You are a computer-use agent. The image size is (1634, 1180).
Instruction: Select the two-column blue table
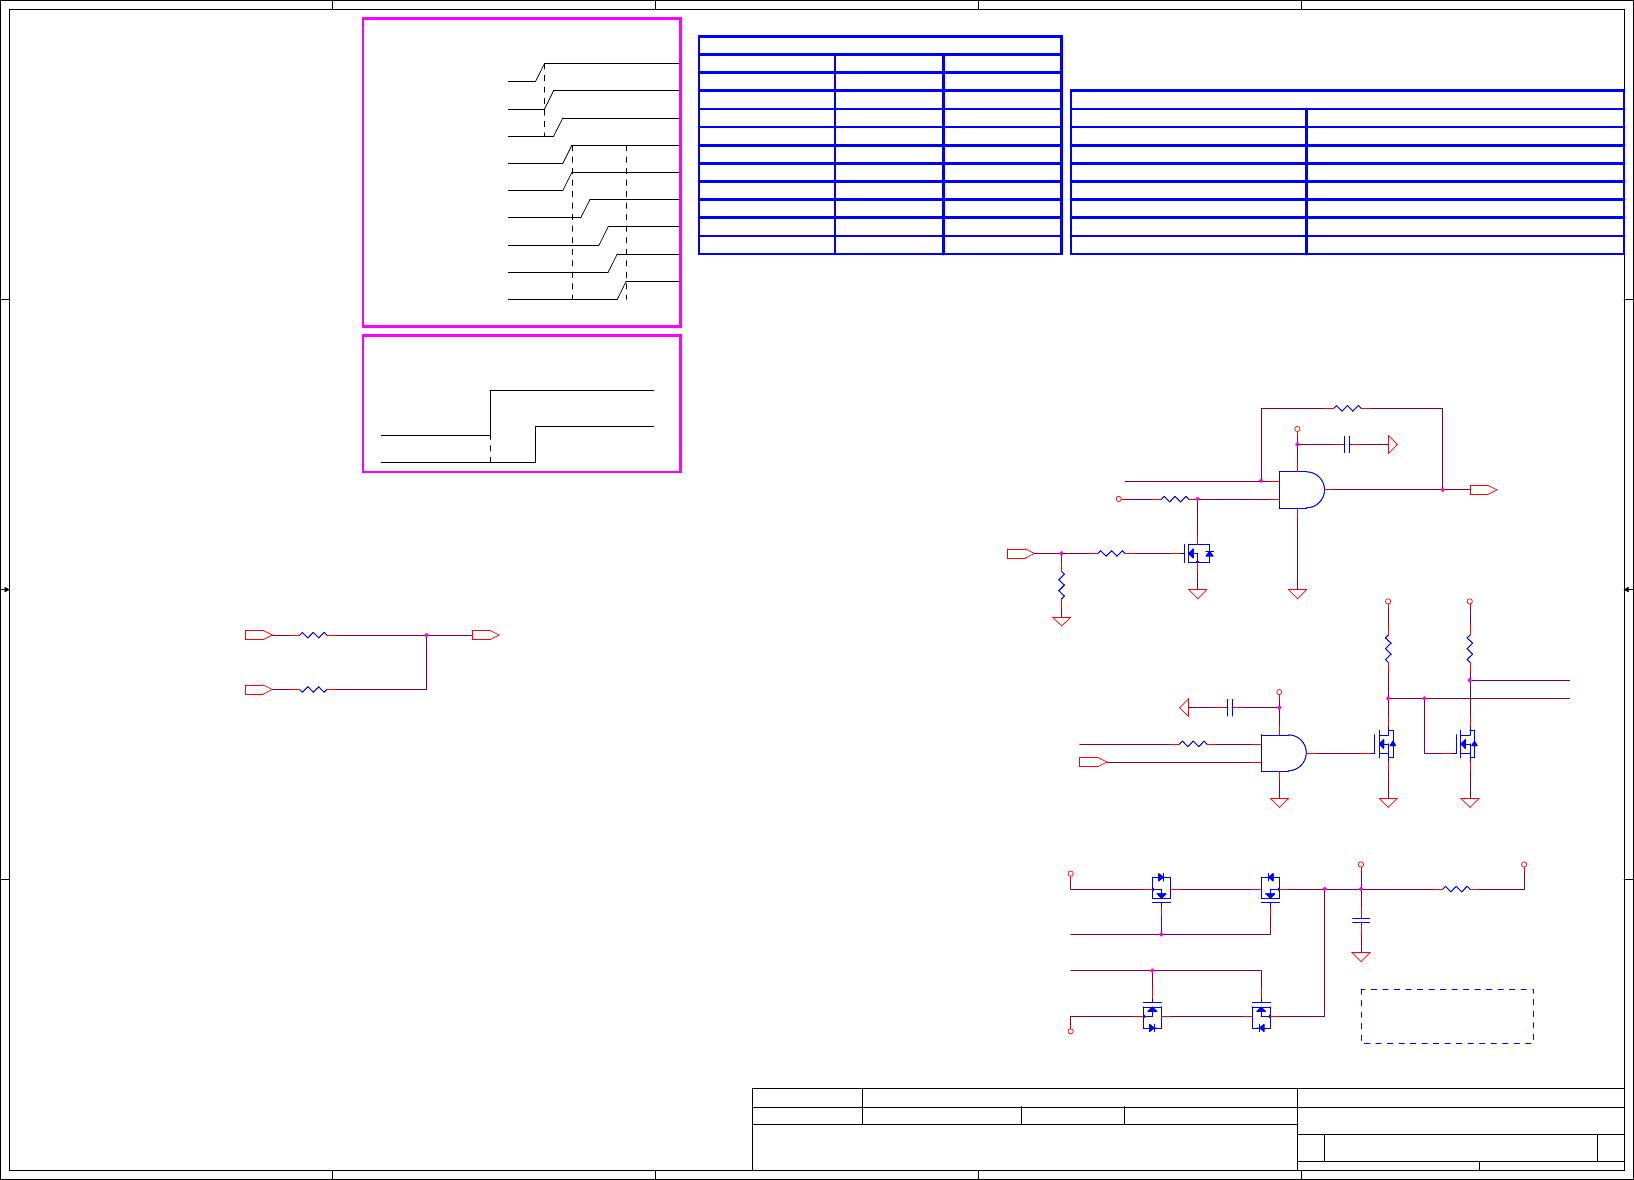click(1347, 172)
